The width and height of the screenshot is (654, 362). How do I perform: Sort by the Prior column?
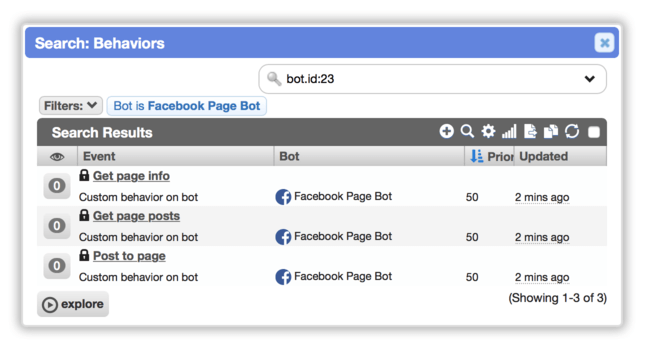tap(490, 156)
